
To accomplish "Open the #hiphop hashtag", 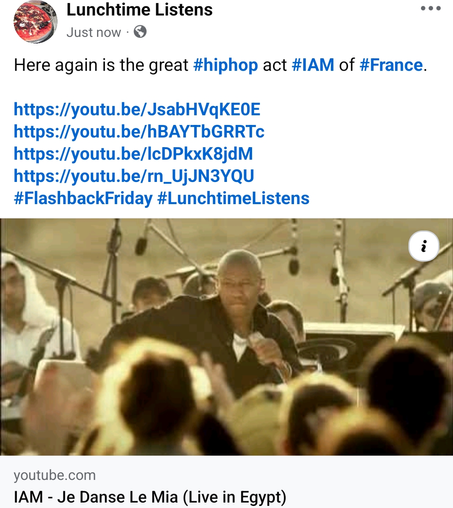I will pyautogui.click(x=226, y=65).
